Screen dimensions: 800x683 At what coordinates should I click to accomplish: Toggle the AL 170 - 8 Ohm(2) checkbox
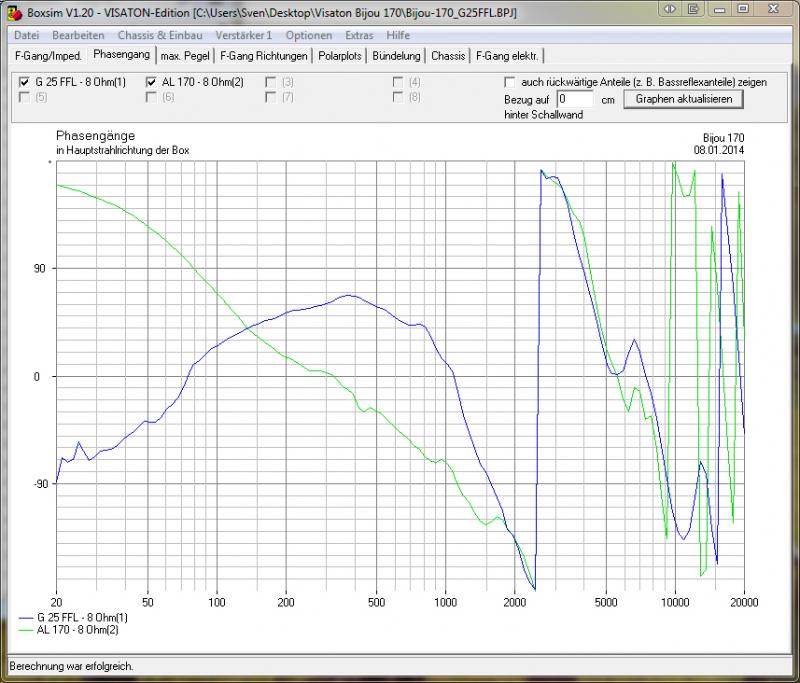151,81
